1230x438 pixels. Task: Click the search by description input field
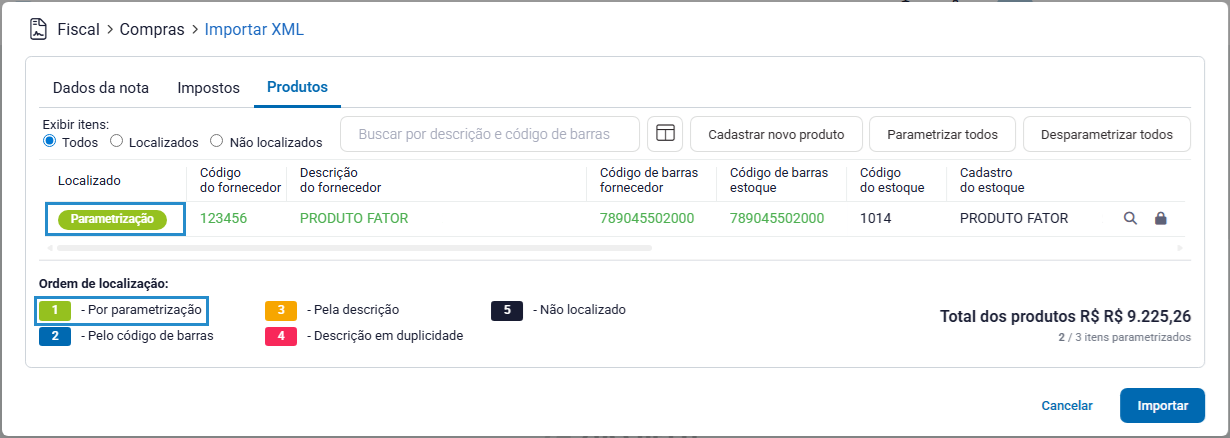(490, 134)
